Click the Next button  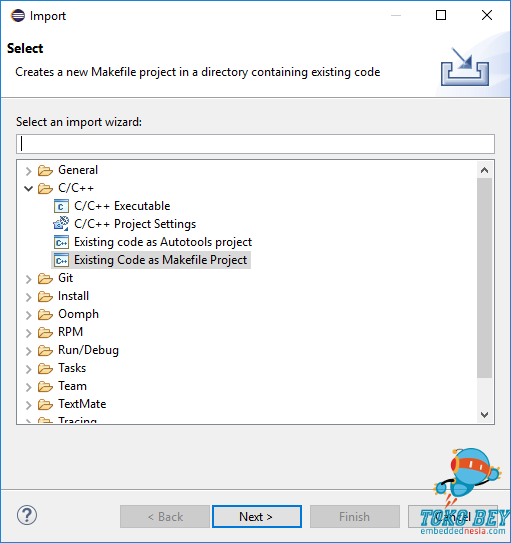(x=257, y=516)
